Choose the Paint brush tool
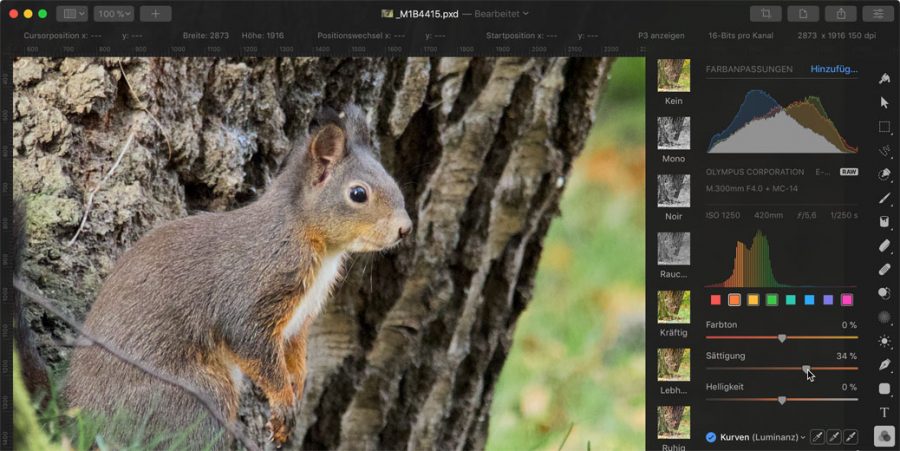Viewport: 900px width, 451px height. click(x=884, y=198)
